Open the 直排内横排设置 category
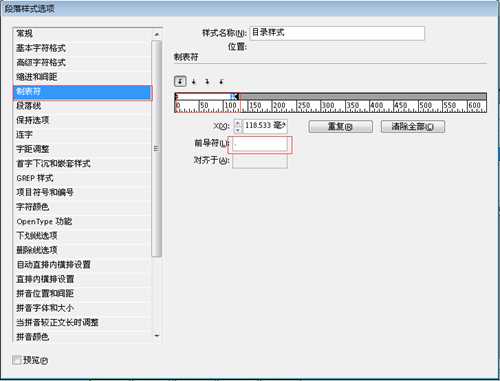The width and height of the screenshot is (500, 381). coord(82,279)
